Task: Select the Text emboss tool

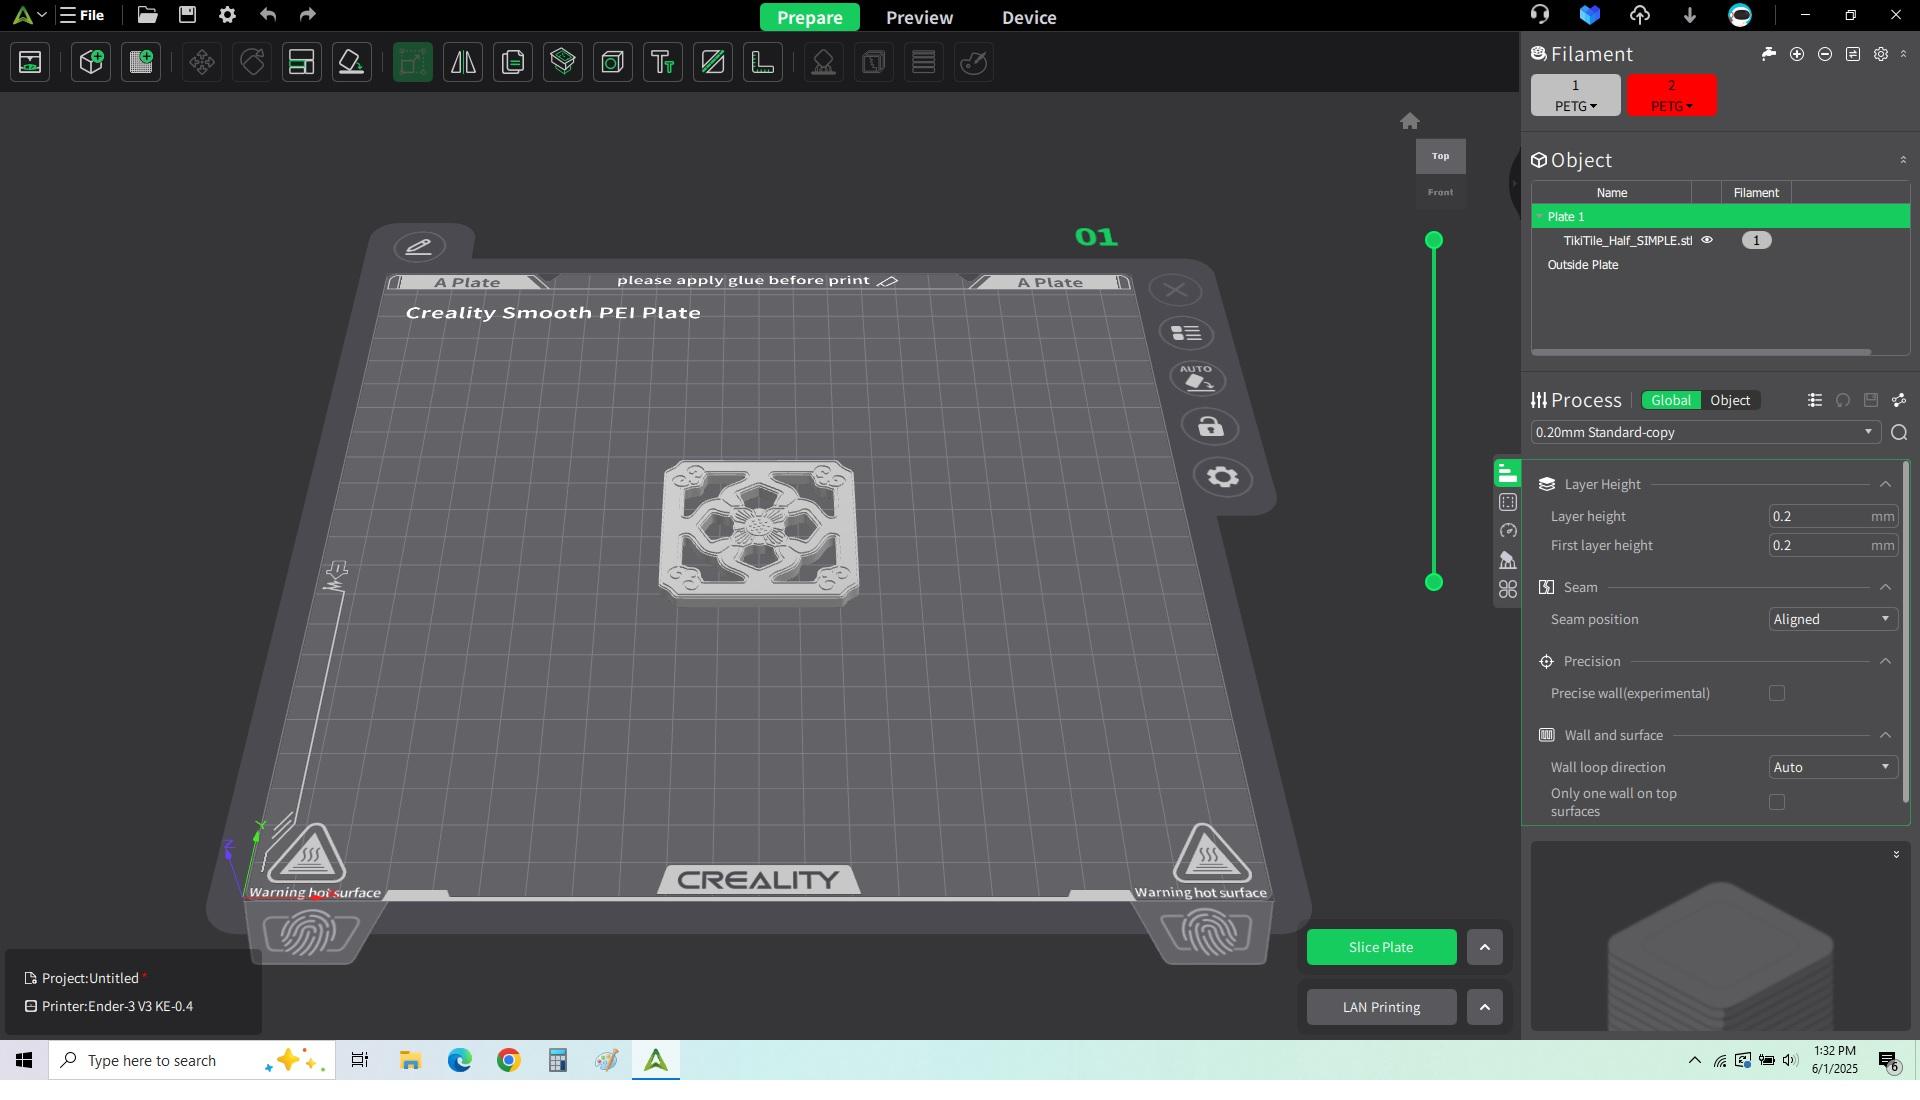Action: (x=663, y=63)
